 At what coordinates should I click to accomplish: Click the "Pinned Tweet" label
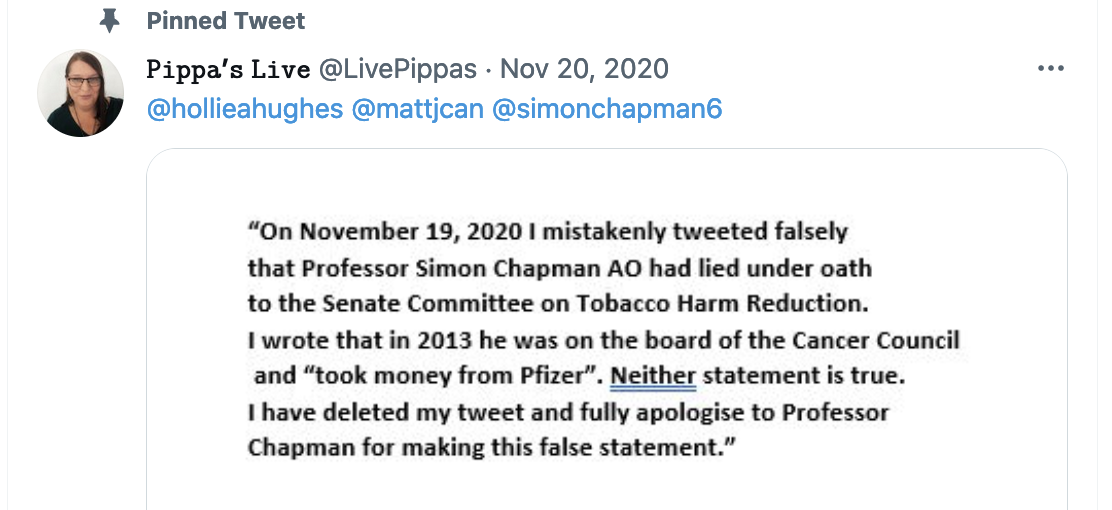pos(225,20)
